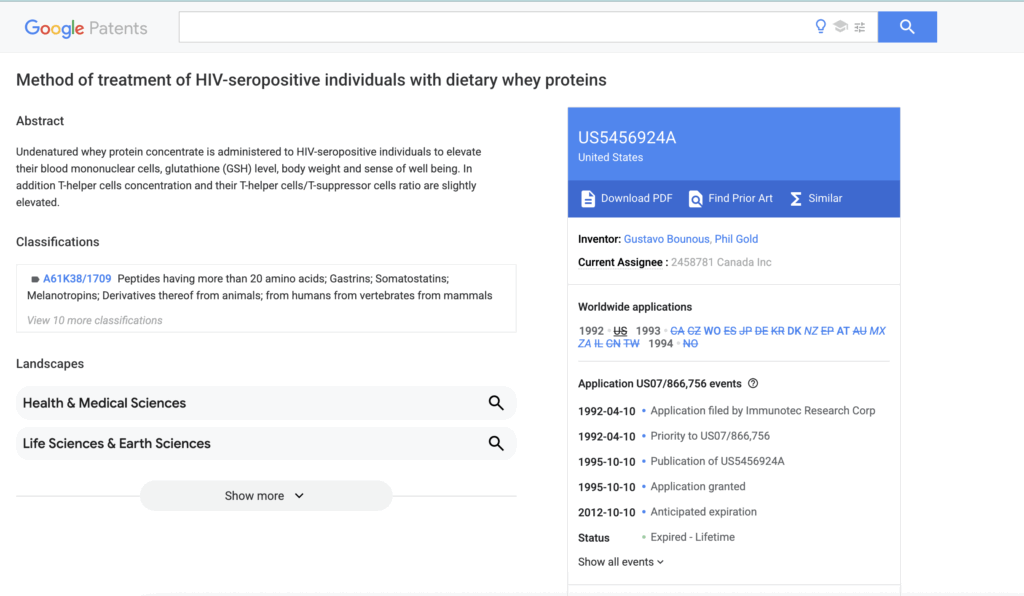This screenshot has width=1024, height=596.
Task: Click the help icon beside application events
Action: [753, 383]
